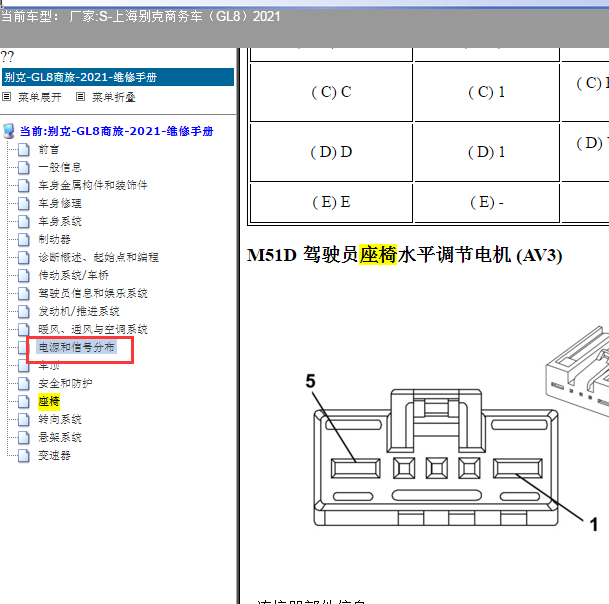Open the 车身系统 section
609x604 pixels.
coord(60,221)
